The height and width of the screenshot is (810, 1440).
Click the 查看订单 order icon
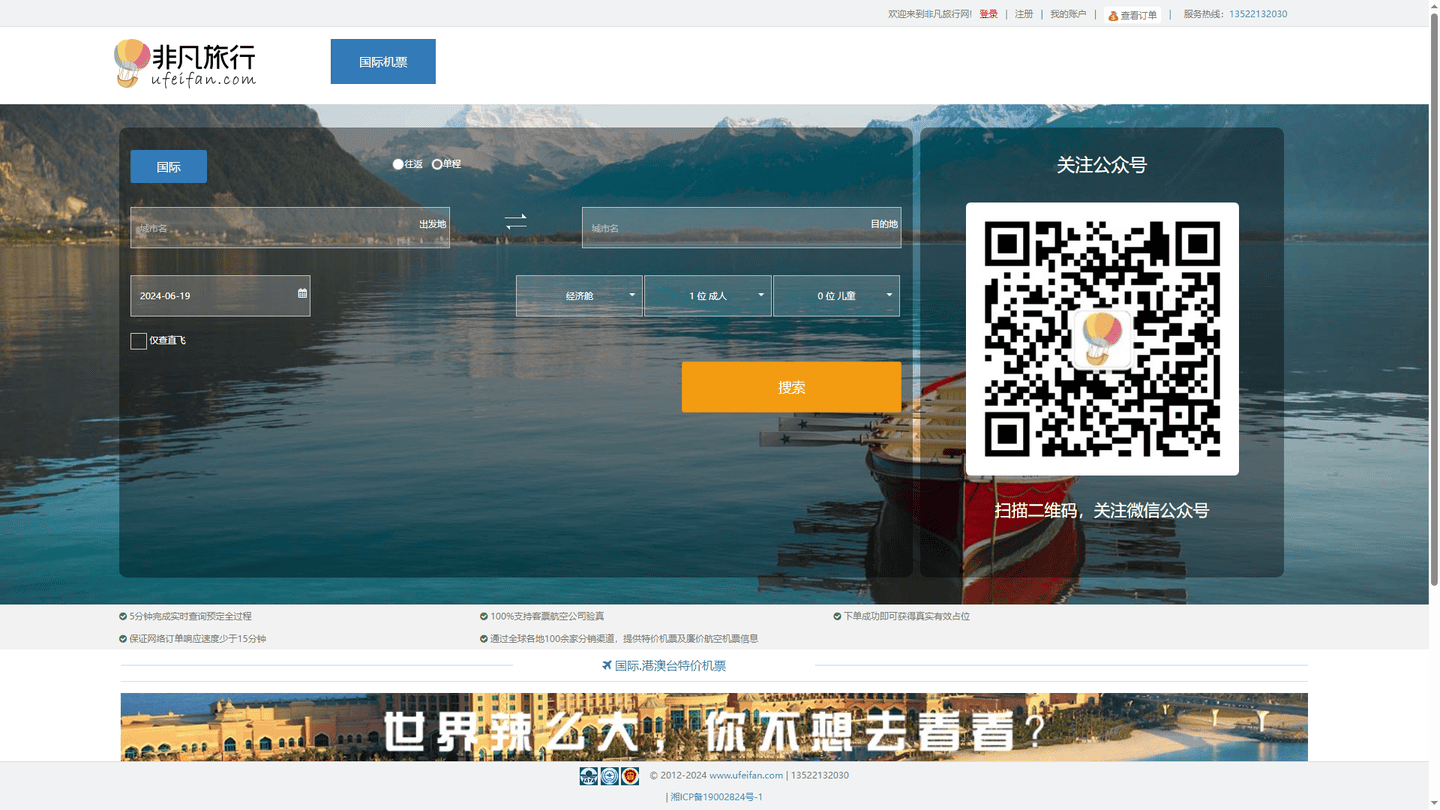pos(1113,15)
